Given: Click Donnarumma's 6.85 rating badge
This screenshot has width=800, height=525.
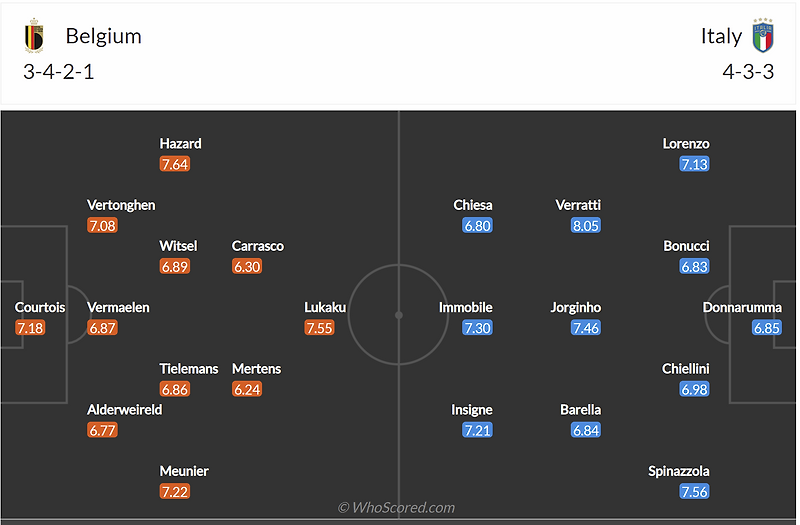Looking at the screenshot, I should coord(767,328).
